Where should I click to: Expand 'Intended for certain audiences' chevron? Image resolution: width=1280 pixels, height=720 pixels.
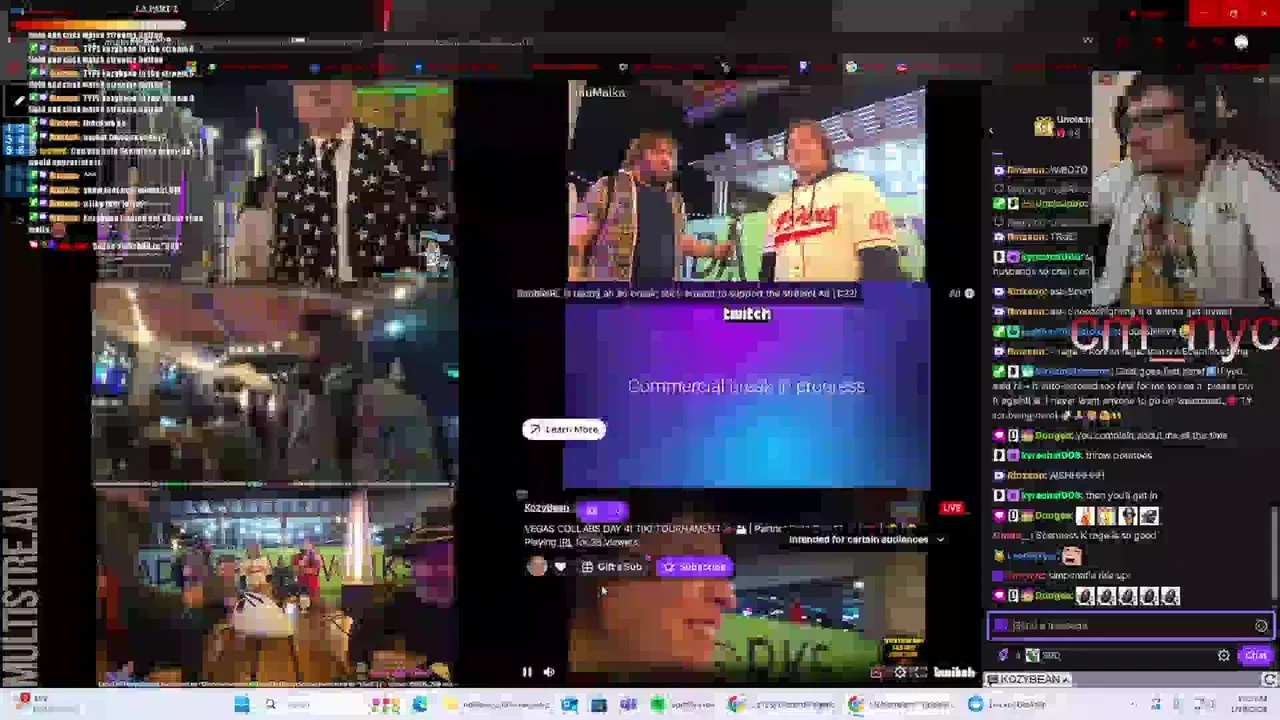point(940,540)
